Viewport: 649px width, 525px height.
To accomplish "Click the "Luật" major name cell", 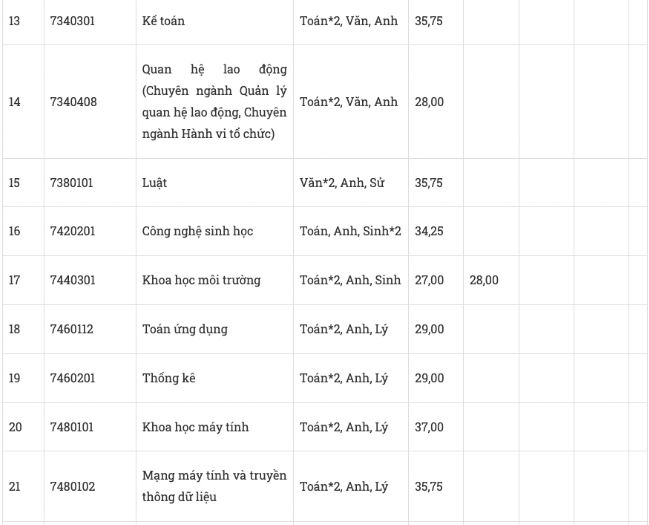I will pos(155,183).
